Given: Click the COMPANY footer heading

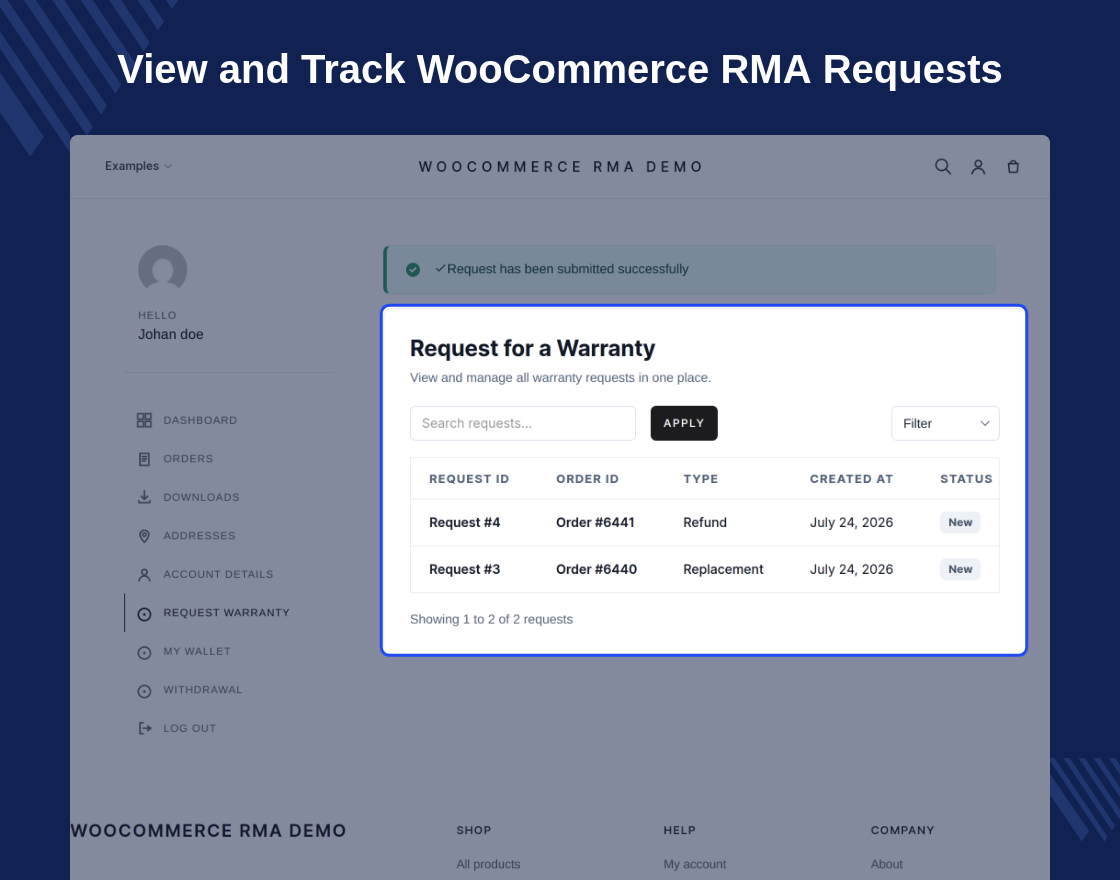Looking at the screenshot, I should point(902,830).
